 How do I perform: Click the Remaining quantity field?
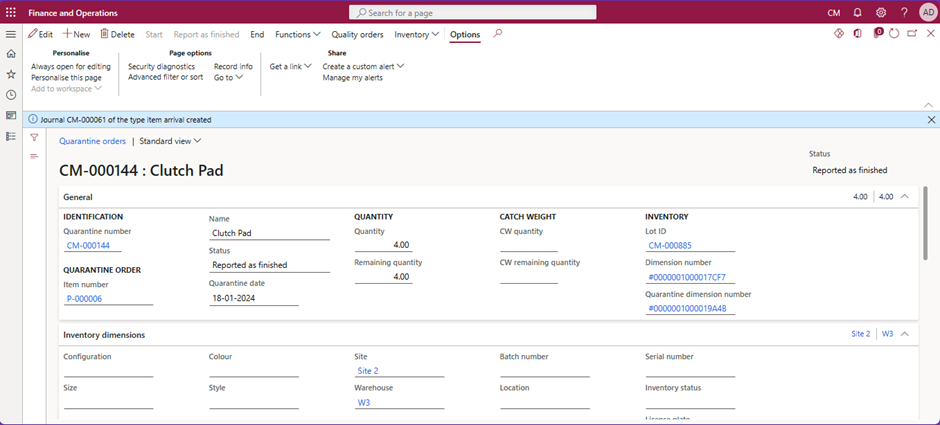tap(383, 277)
